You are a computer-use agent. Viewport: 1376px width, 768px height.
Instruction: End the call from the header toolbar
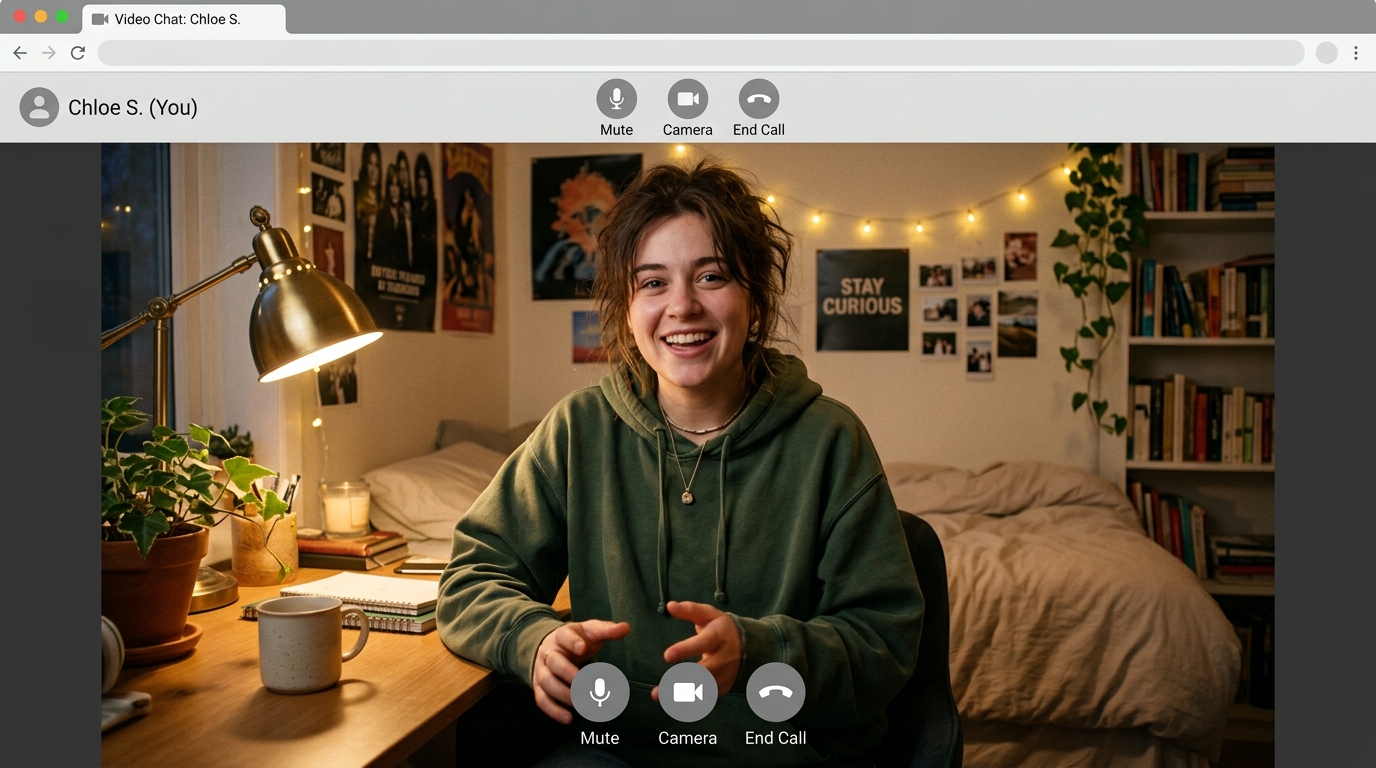[759, 99]
